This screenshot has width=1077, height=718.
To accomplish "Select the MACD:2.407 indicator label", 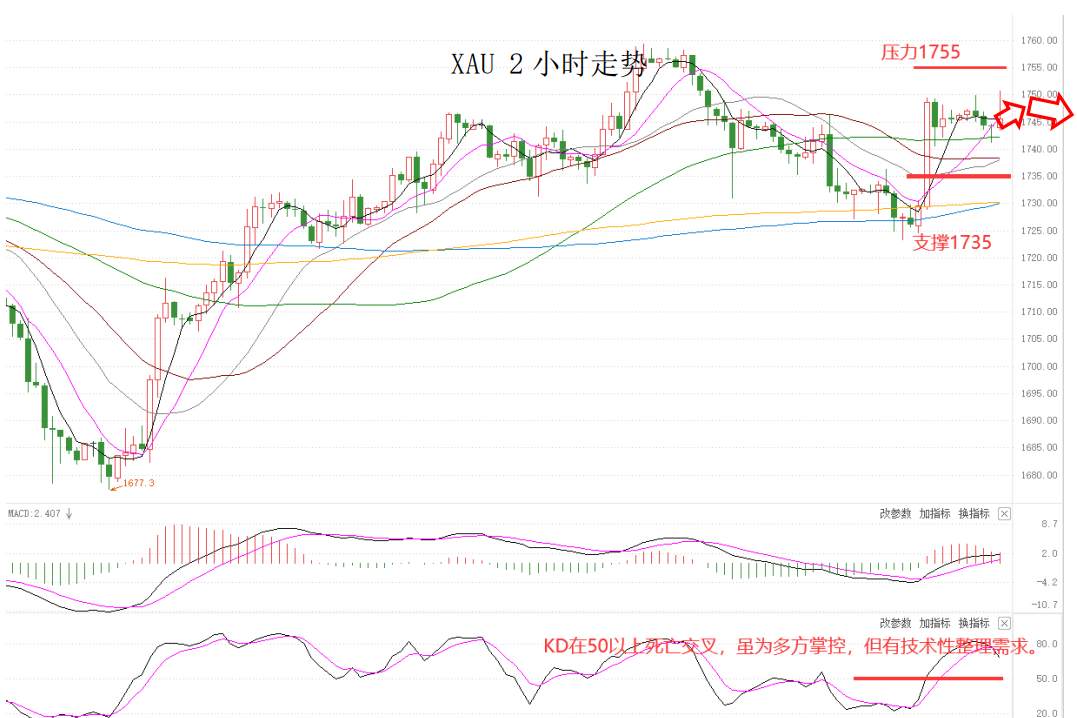I will [x=34, y=513].
